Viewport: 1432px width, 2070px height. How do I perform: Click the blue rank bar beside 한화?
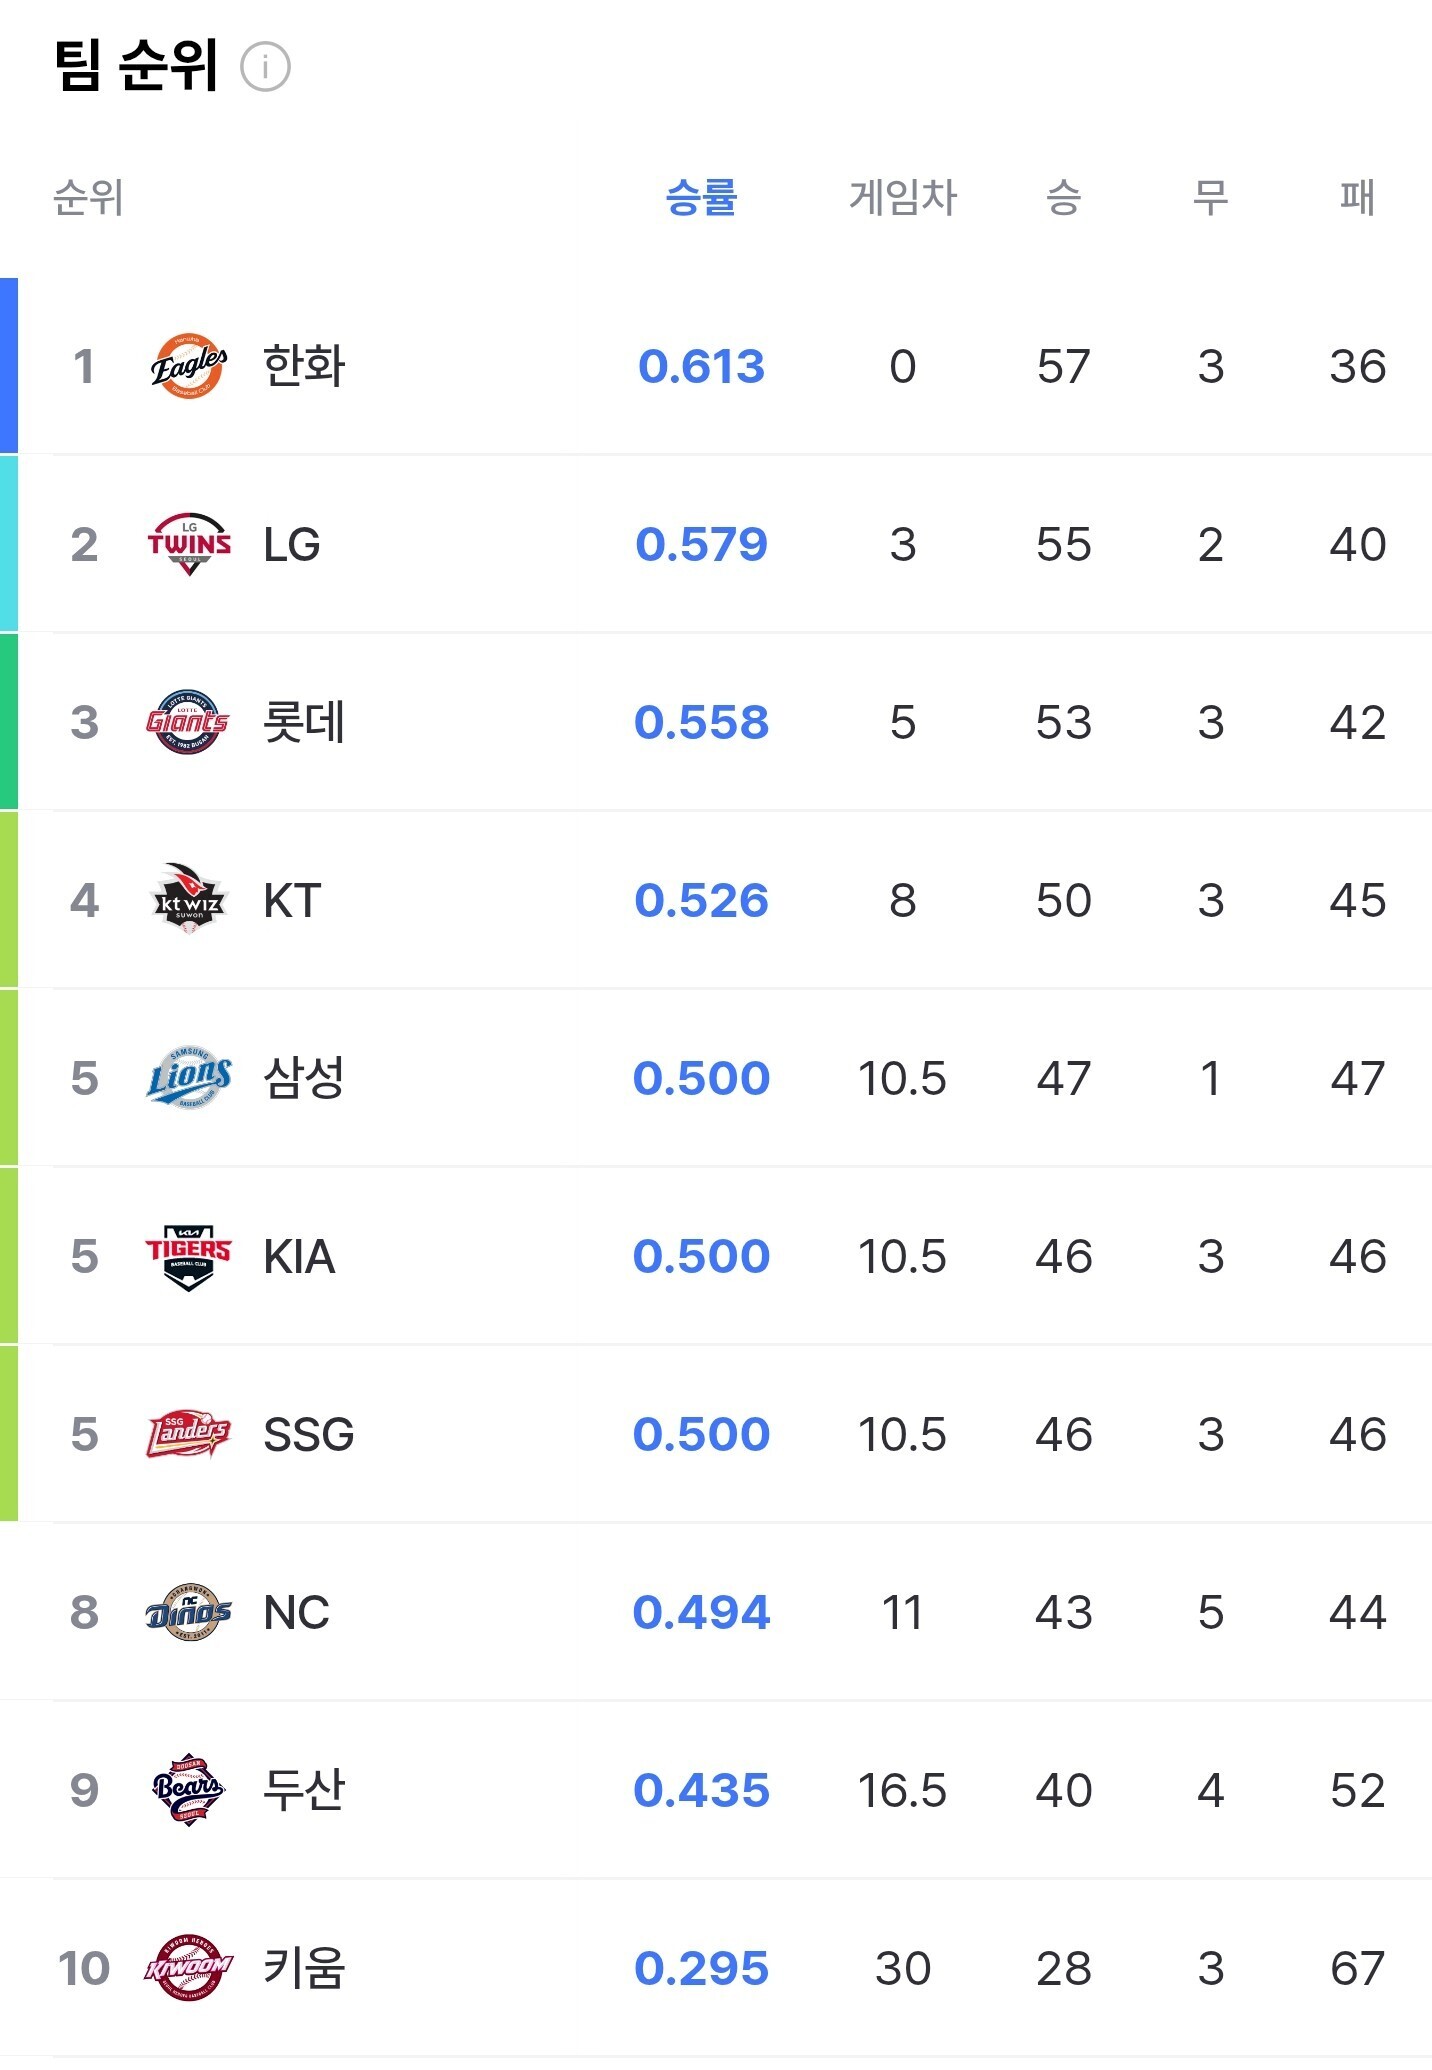click(x=9, y=366)
